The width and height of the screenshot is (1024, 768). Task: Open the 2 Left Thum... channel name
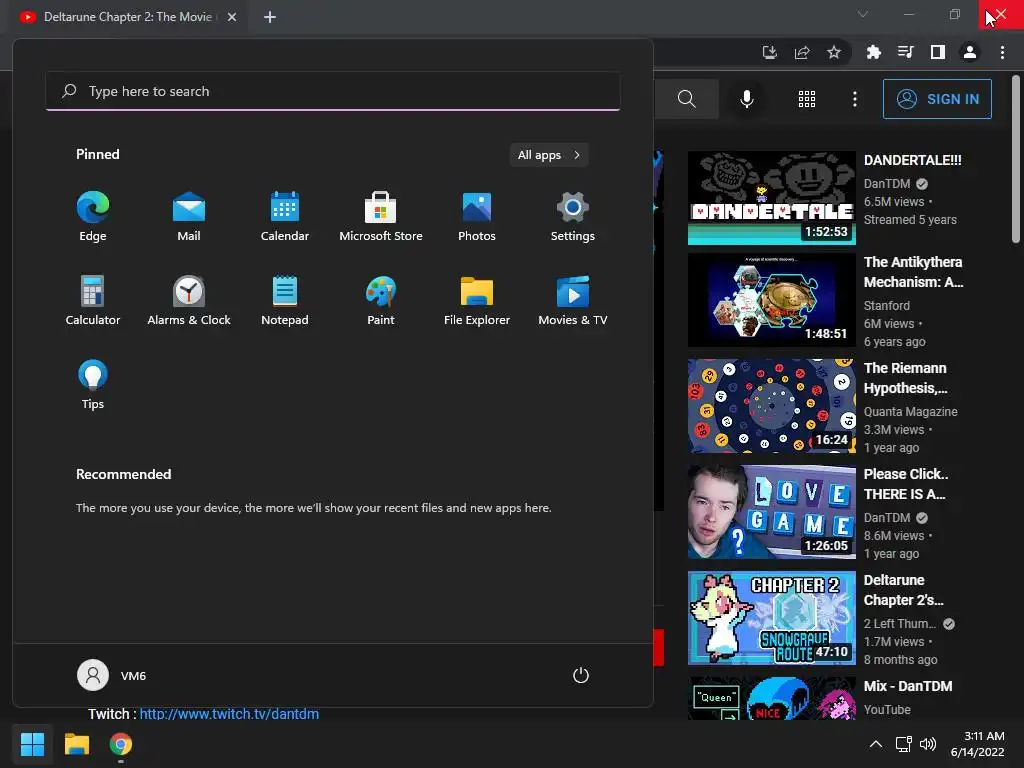[900, 624]
